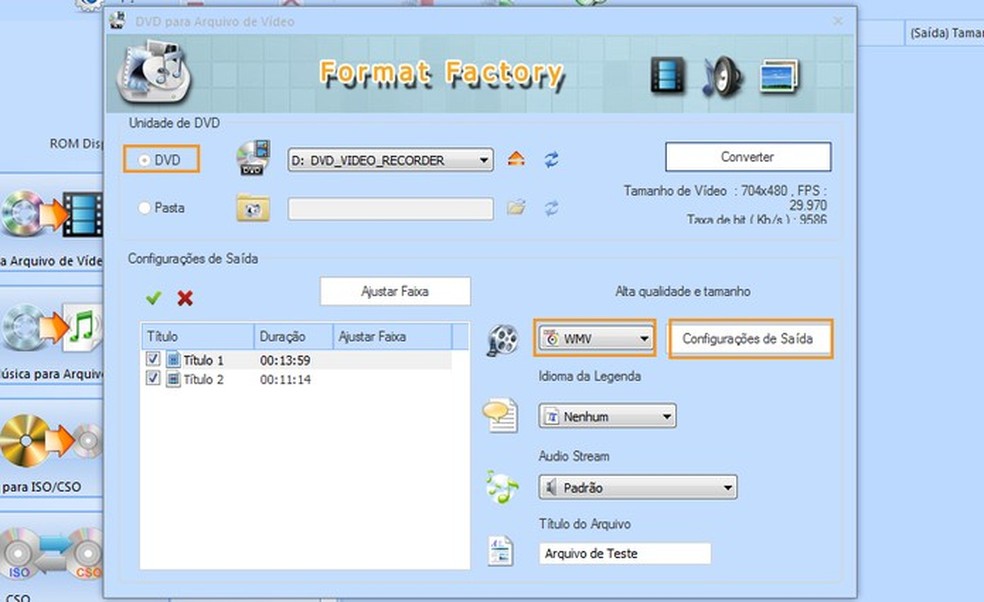Open the DVD drive dropdown D: DVD_VIDEO_RECORDER
984x602 pixels.
click(390, 160)
